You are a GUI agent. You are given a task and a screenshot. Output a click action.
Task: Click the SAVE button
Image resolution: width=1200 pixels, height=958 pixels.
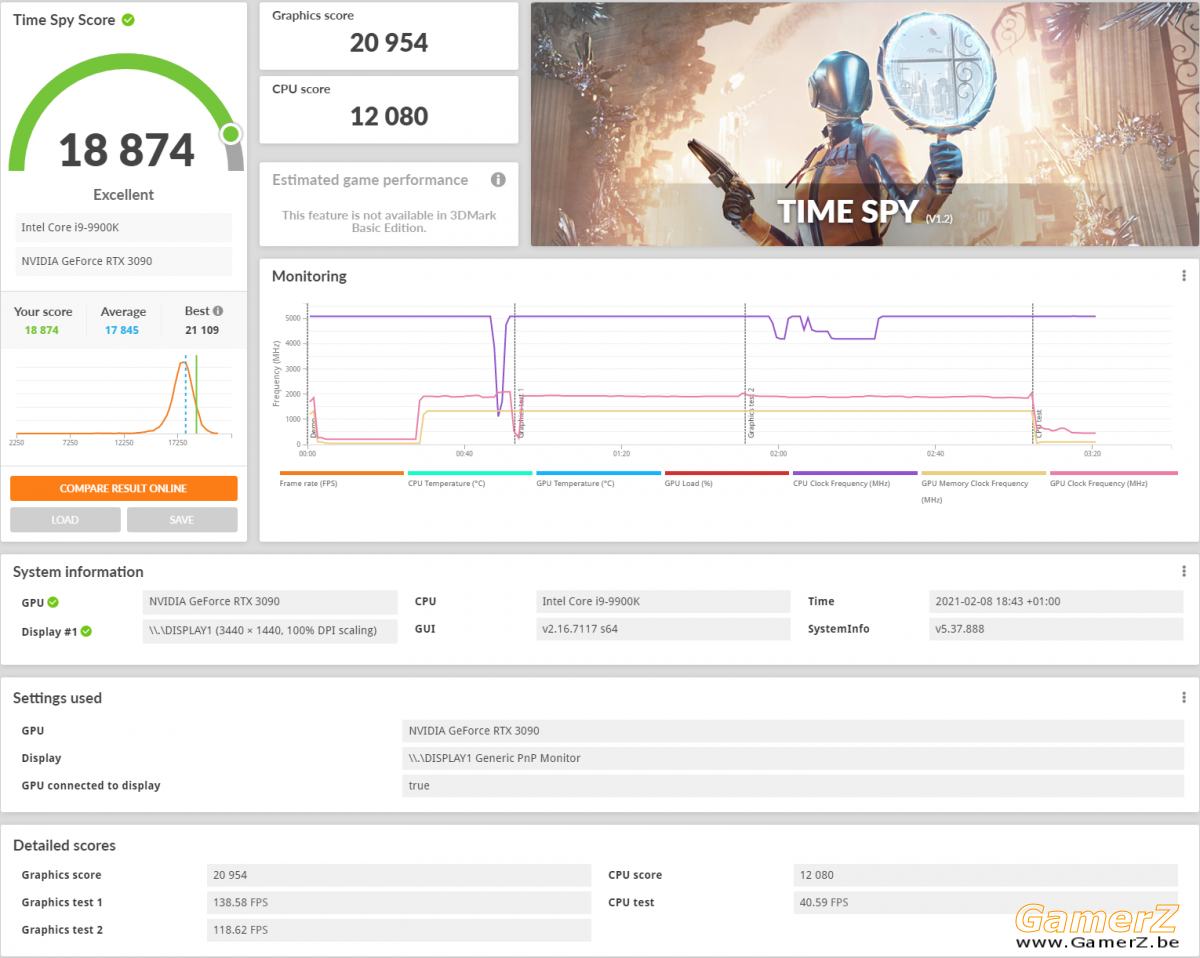pyautogui.click(x=182, y=520)
